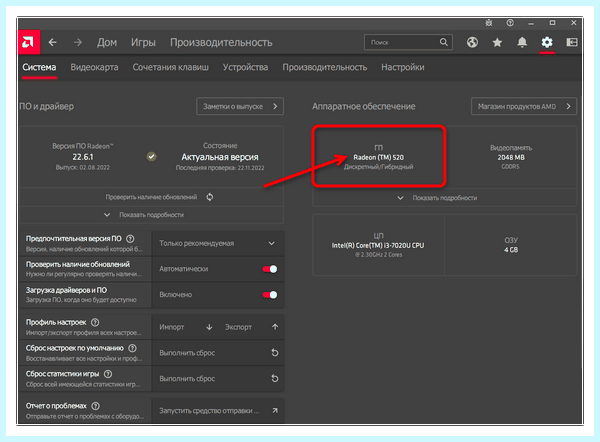Minimize the Radeon Software window

[531, 23]
